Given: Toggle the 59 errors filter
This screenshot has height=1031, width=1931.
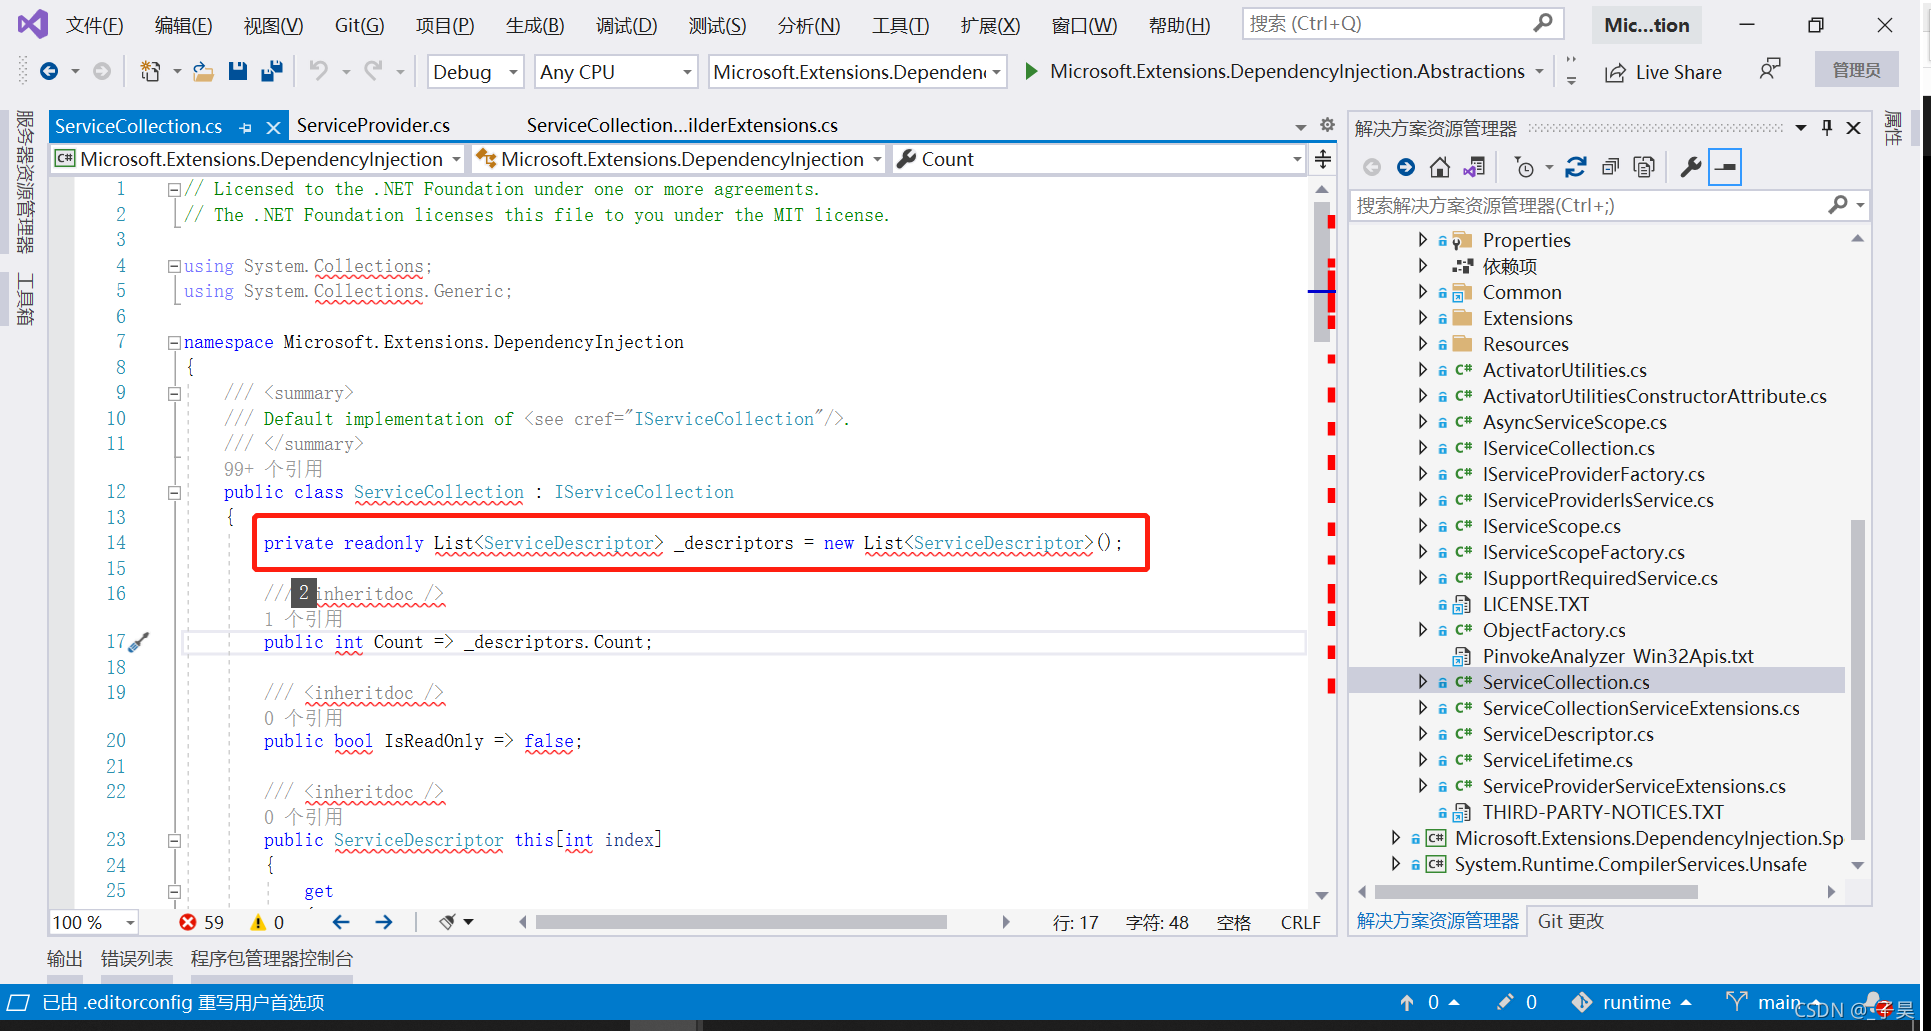Looking at the screenshot, I should point(201,922).
